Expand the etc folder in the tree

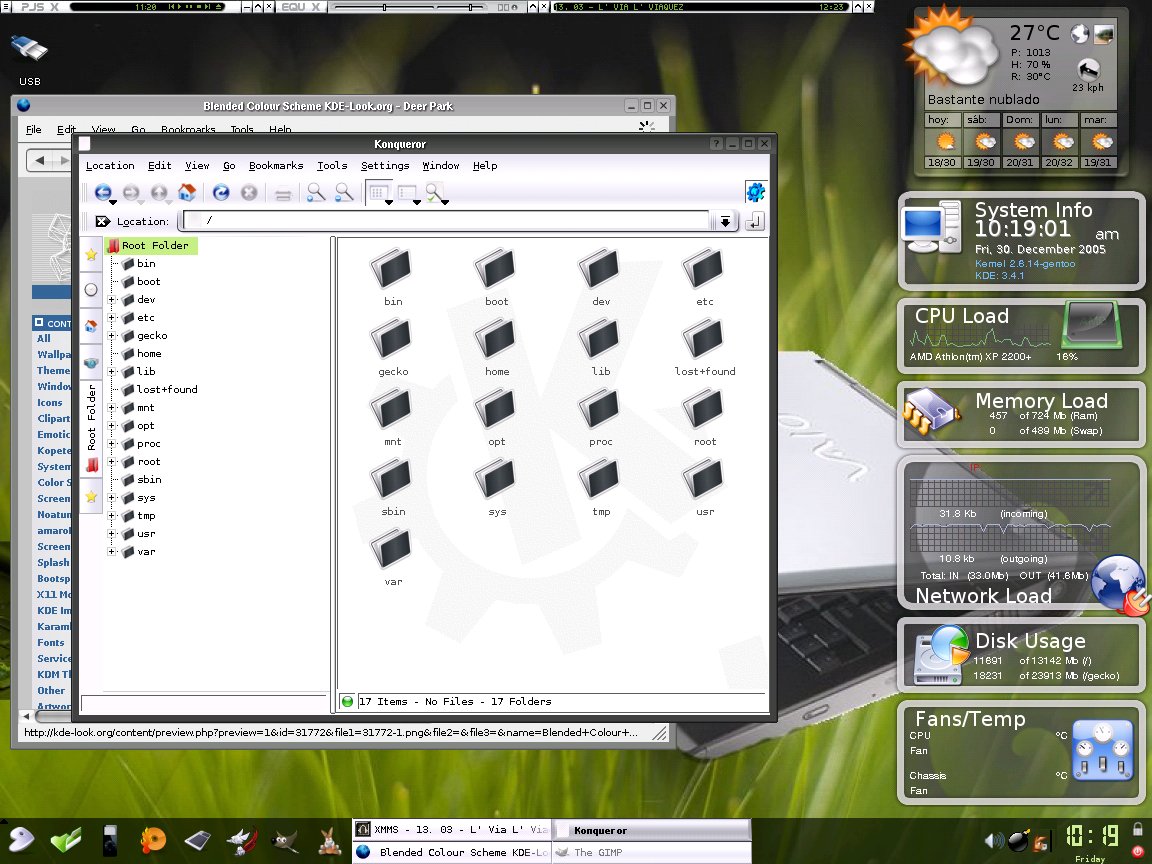(112, 318)
